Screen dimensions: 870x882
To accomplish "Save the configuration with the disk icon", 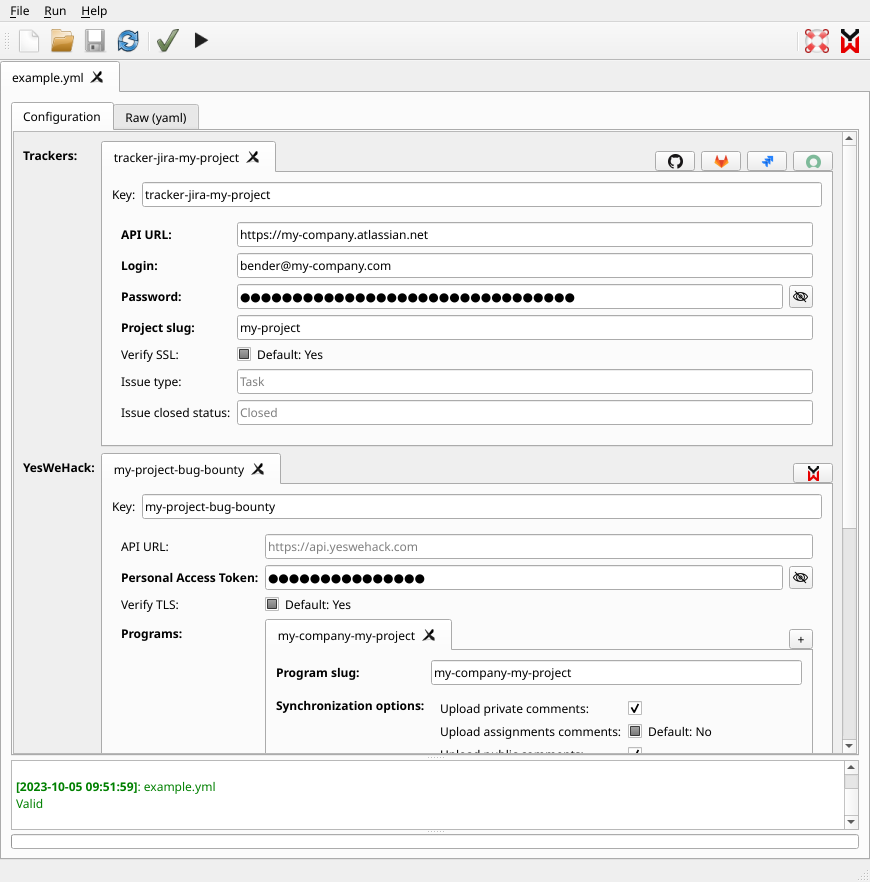I will click(94, 40).
